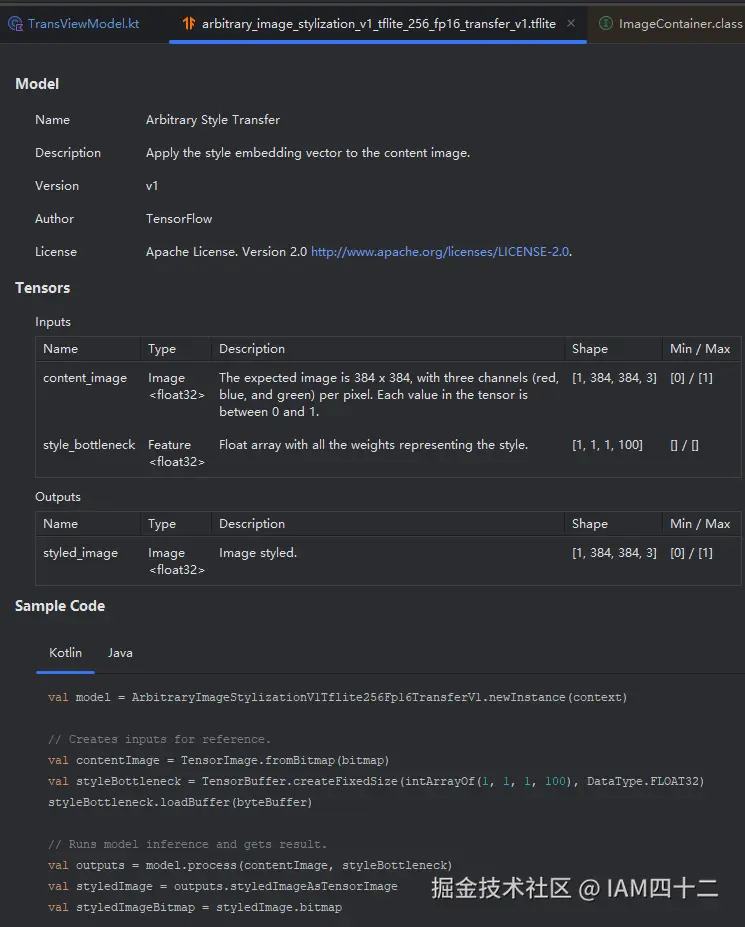Select the Java sample code tab
This screenshot has width=745, height=927.
point(120,652)
